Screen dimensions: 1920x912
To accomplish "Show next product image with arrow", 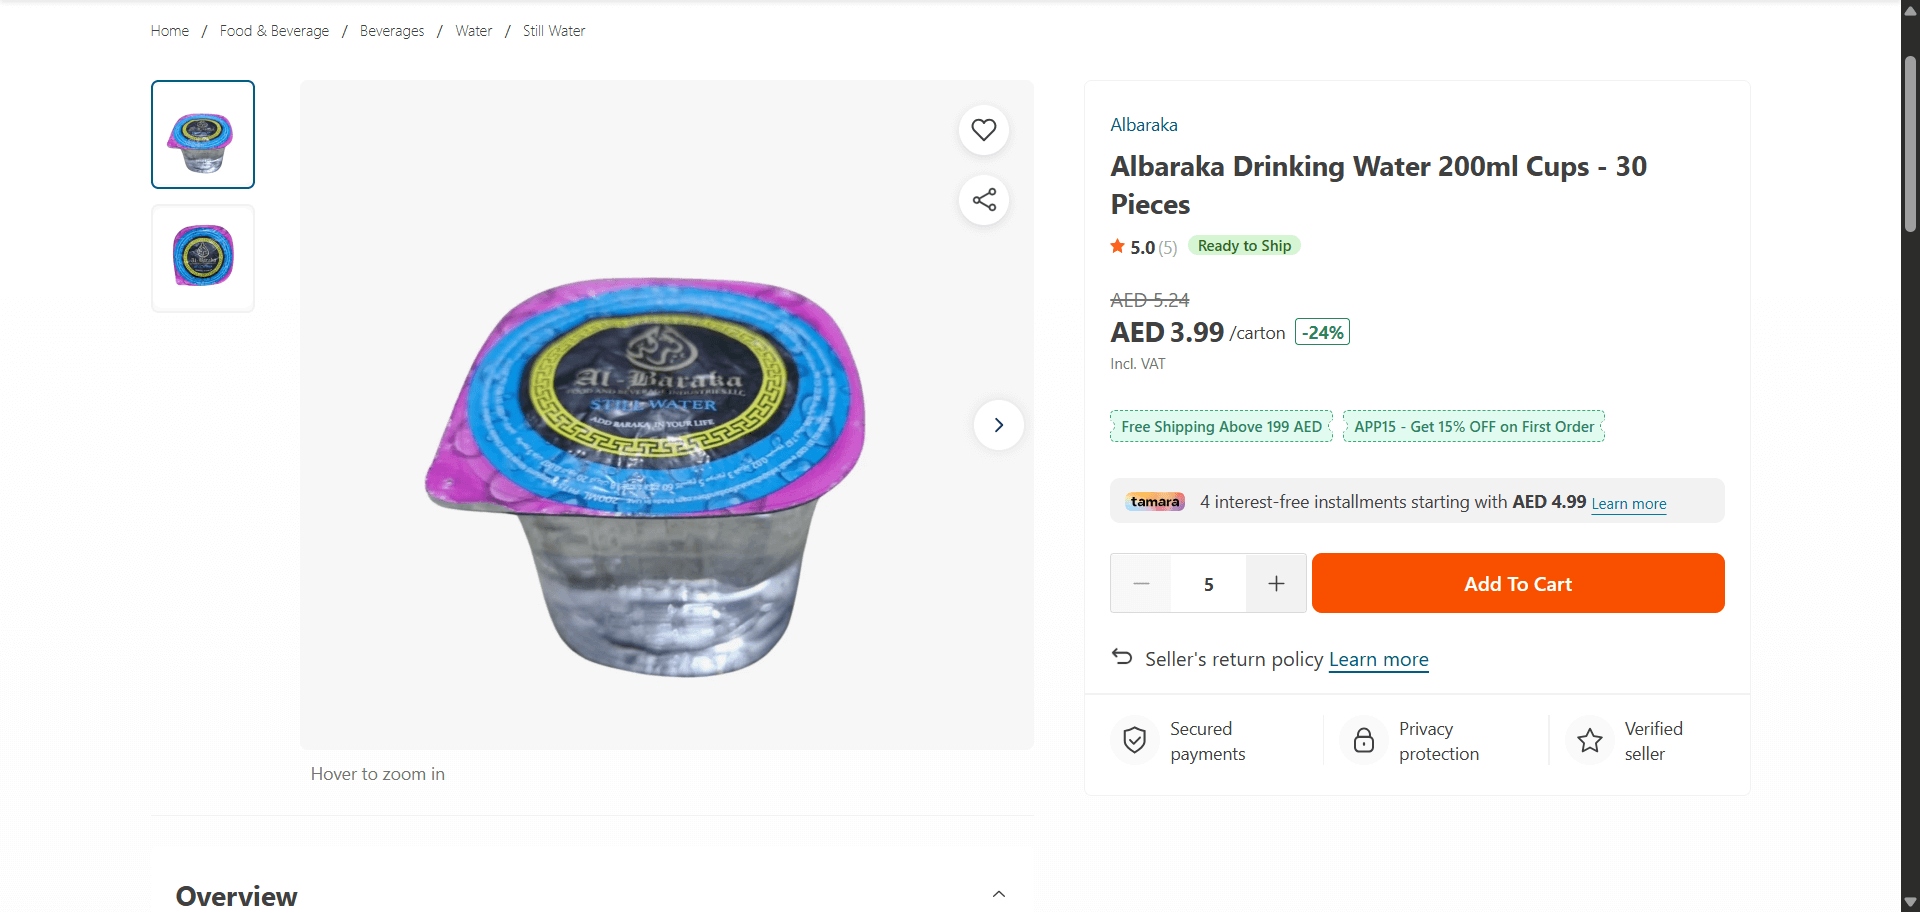I will click(998, 425).
